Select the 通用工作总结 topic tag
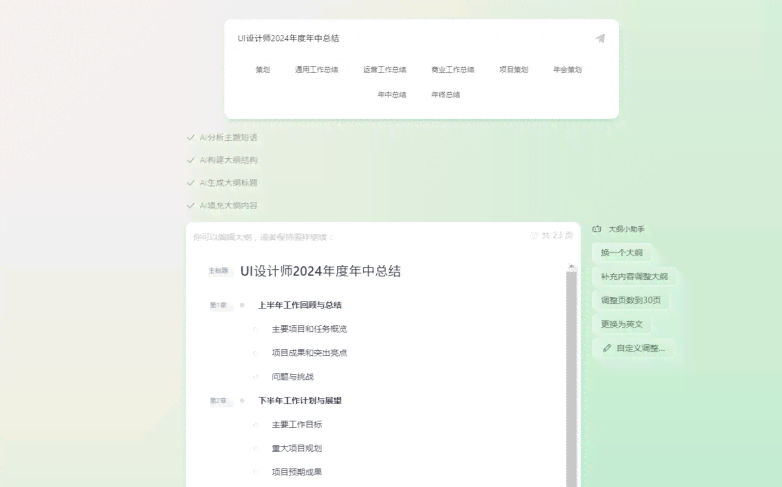Viewport: 782px width, 487px height. 316,69
